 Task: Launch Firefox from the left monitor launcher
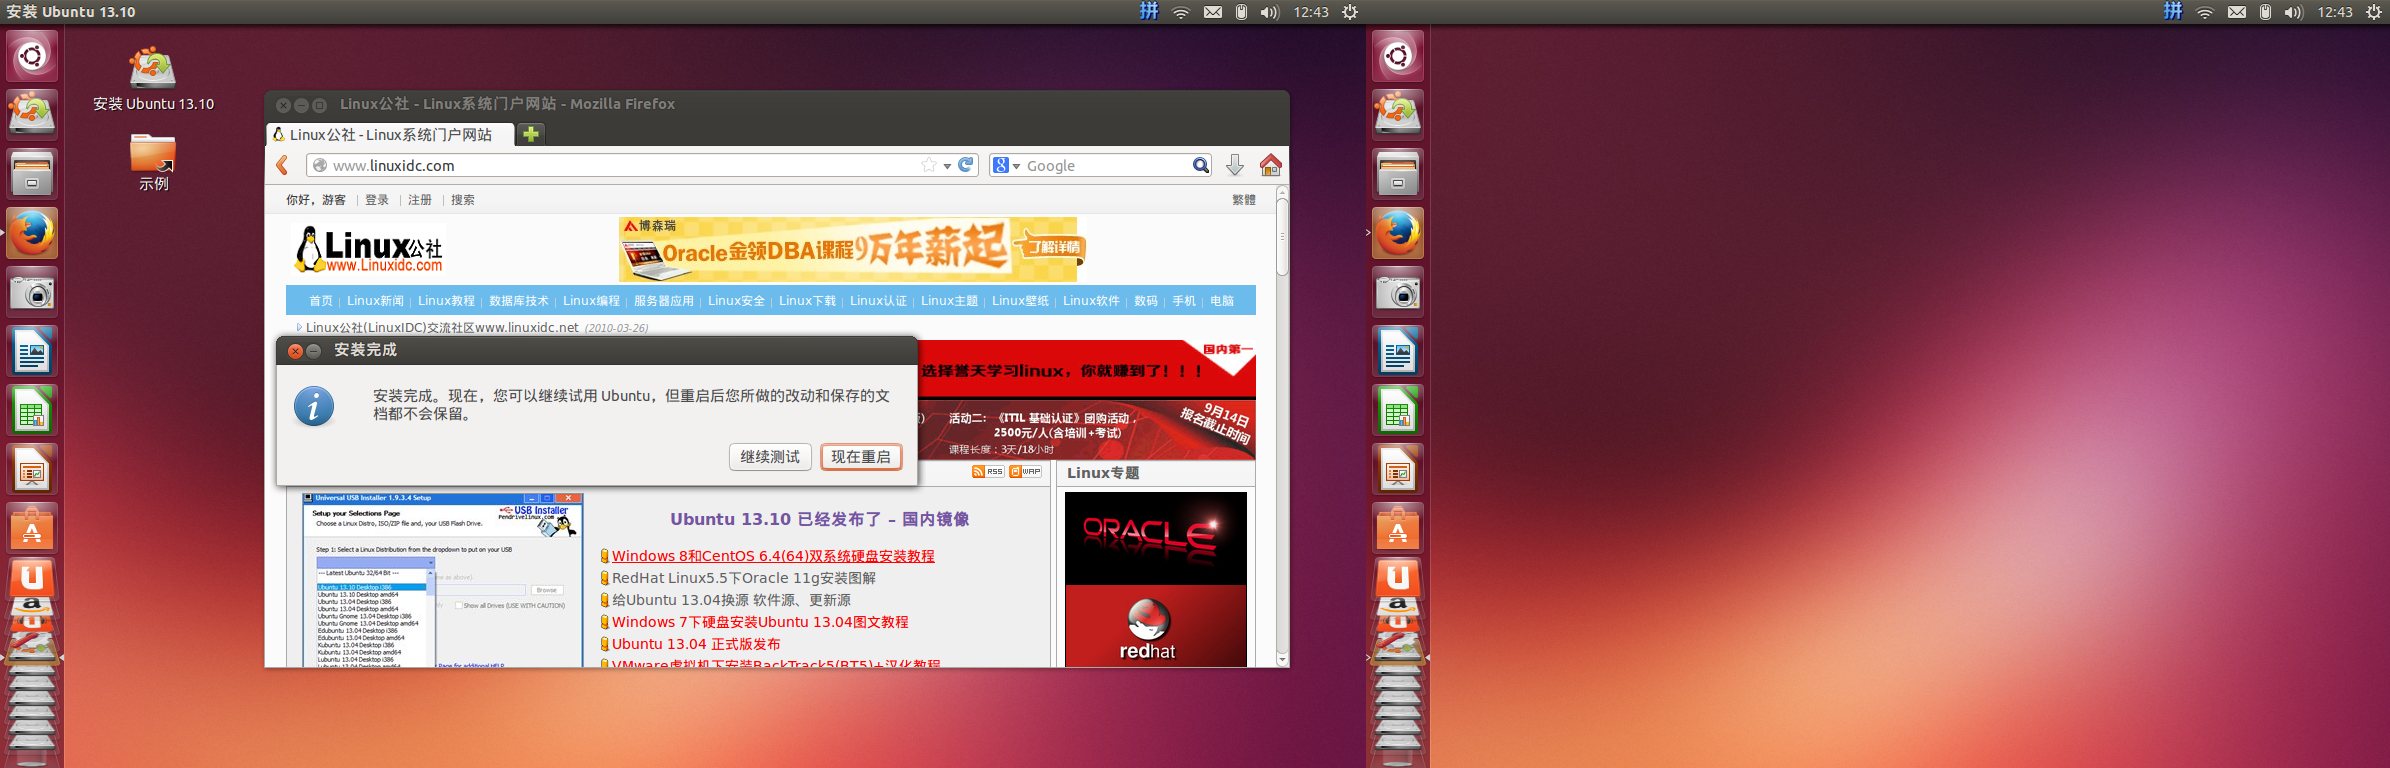tap(32, 233)
